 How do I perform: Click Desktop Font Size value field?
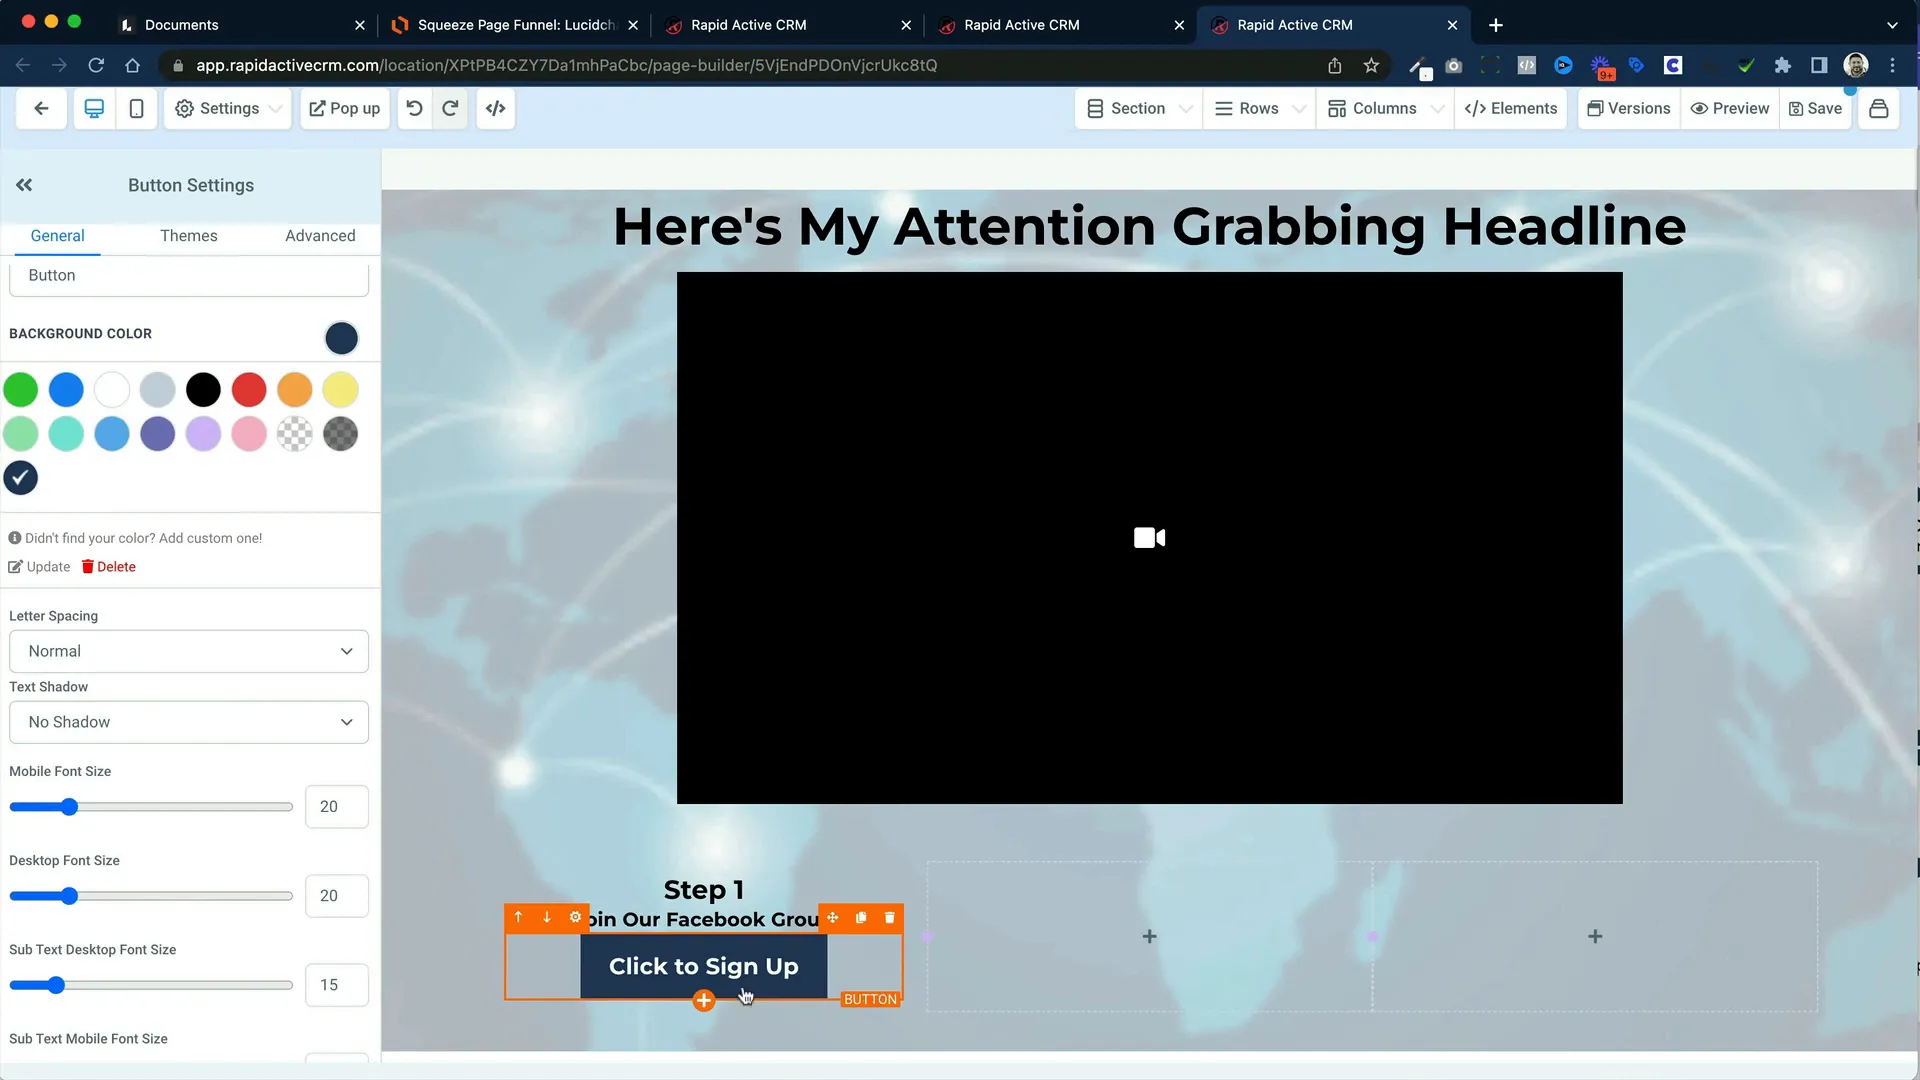point(337,896)
